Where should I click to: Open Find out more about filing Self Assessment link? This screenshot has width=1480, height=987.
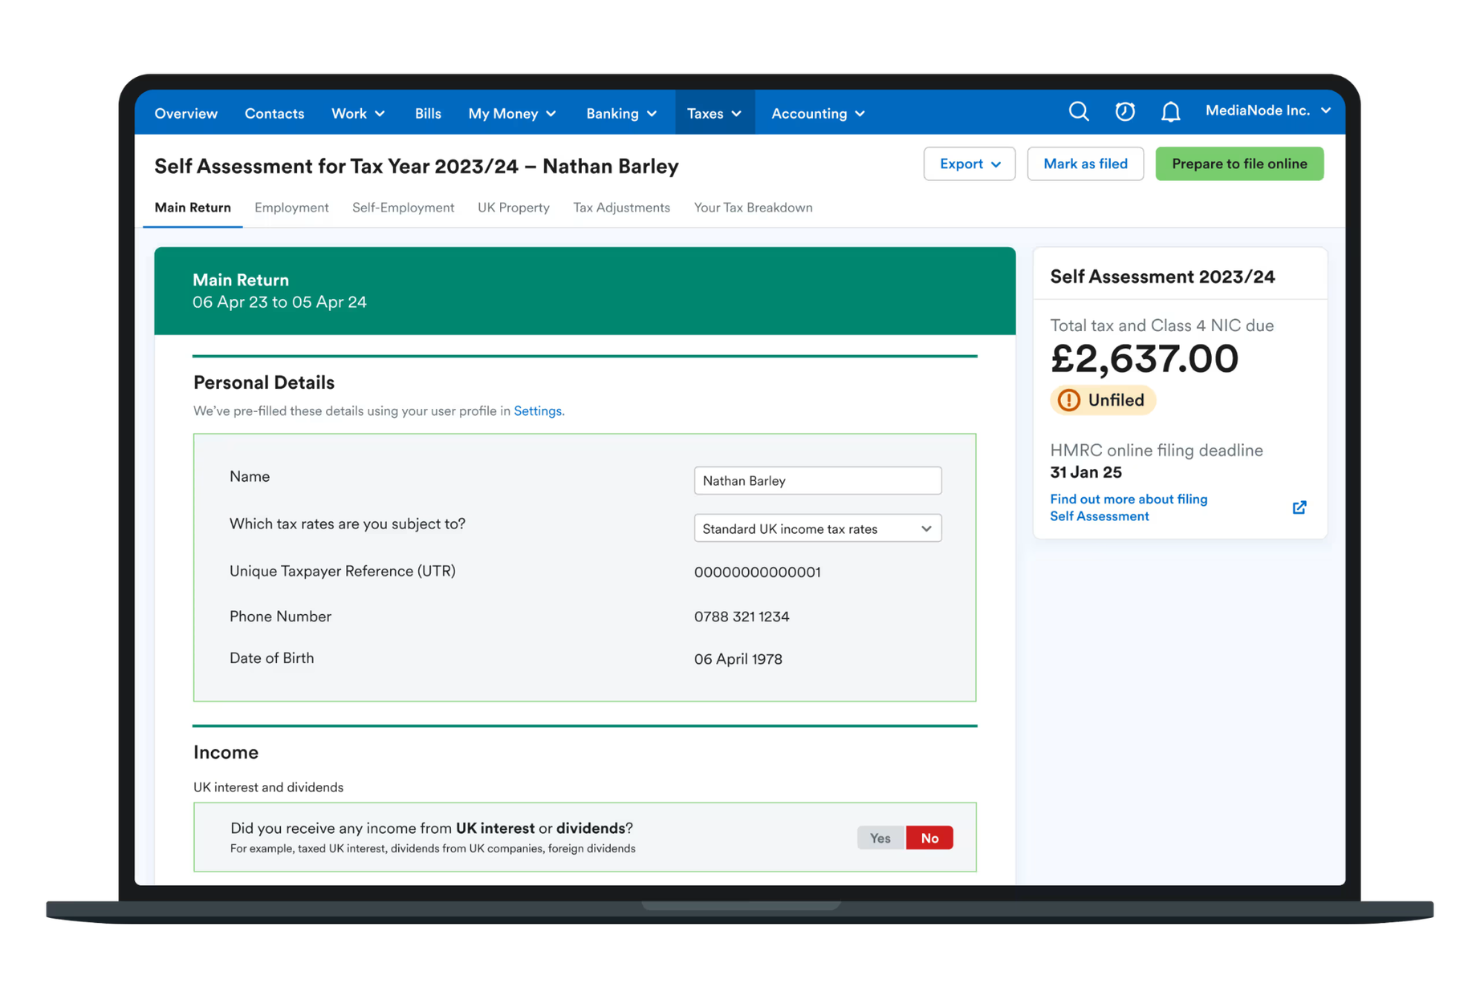tap(1129, 508)
